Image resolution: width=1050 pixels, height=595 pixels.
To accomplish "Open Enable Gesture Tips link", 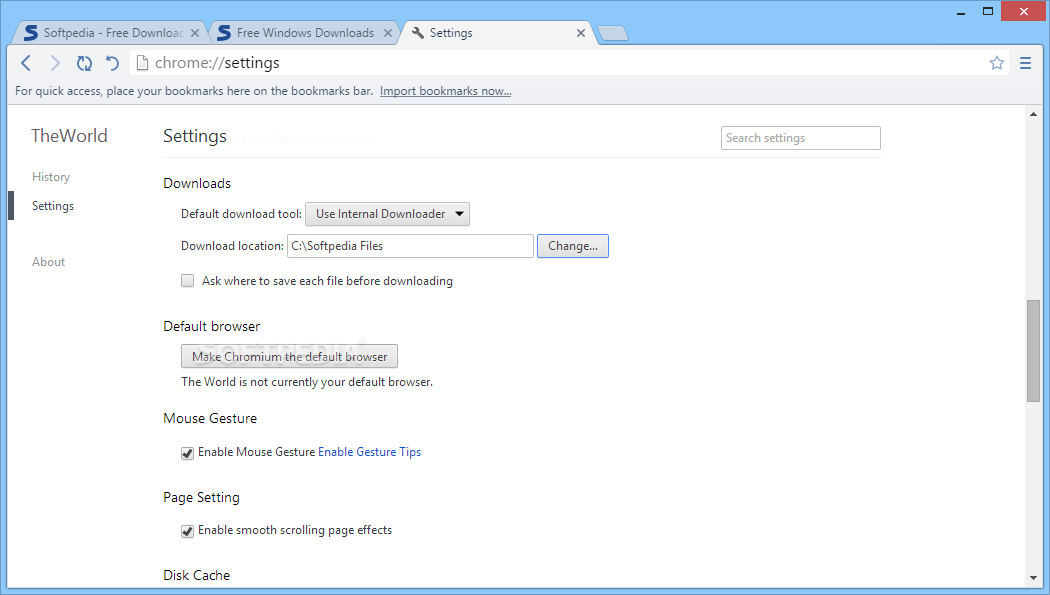I will click(370, 452).
